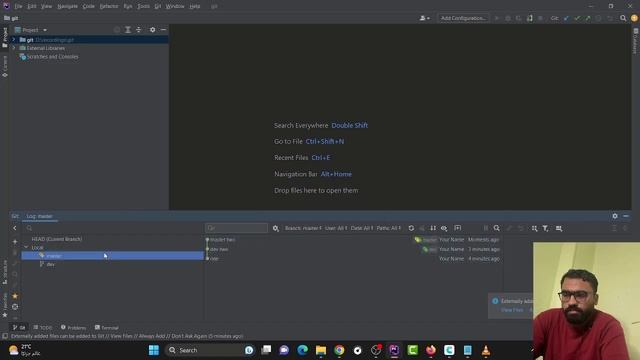The image size is (640, 360).
Task: Click the Git push arrow icon
Action: click(x=588, y=18)
